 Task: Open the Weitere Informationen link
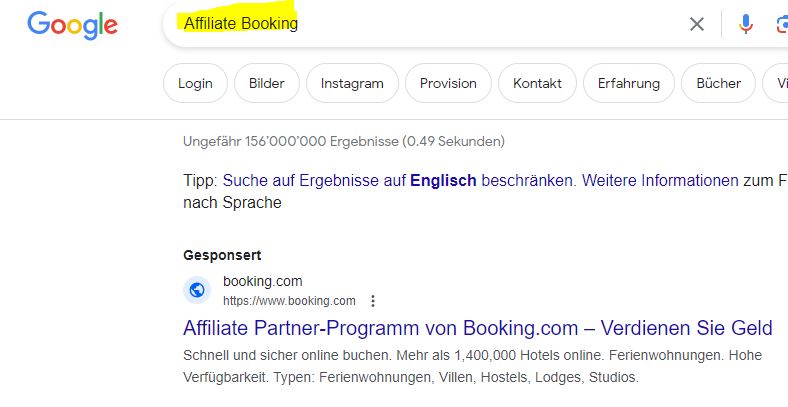660,180
